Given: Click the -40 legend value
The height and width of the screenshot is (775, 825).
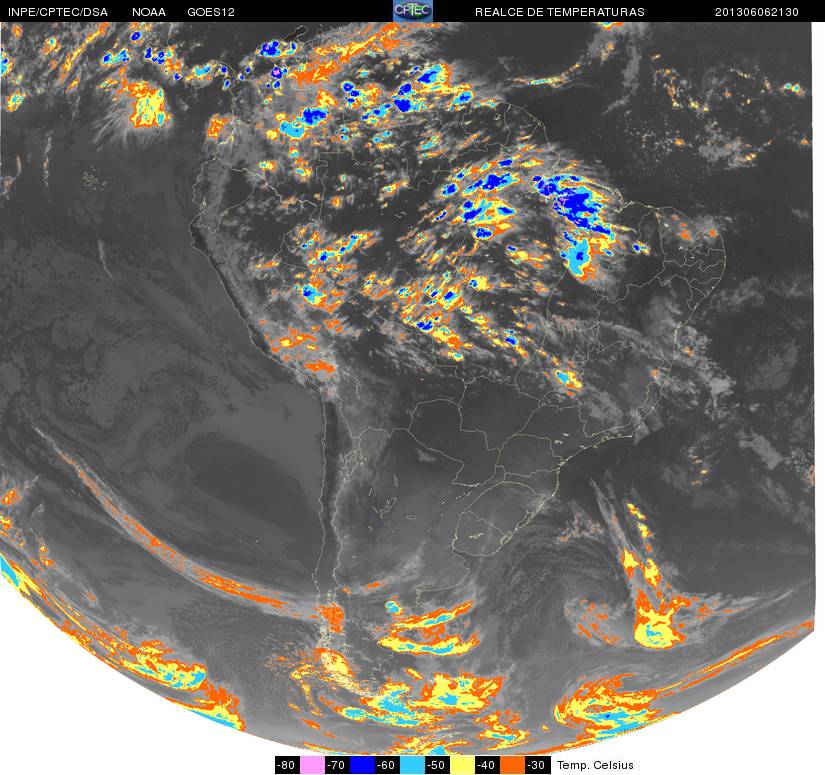Looking at the screenshot, I should (487, 765).
